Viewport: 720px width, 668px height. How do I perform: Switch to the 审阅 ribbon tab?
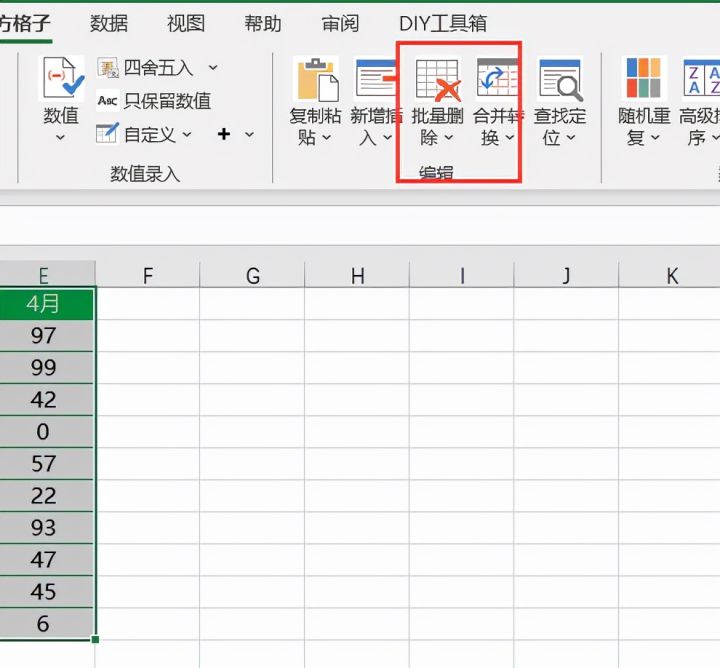click(x=340, y=23)
